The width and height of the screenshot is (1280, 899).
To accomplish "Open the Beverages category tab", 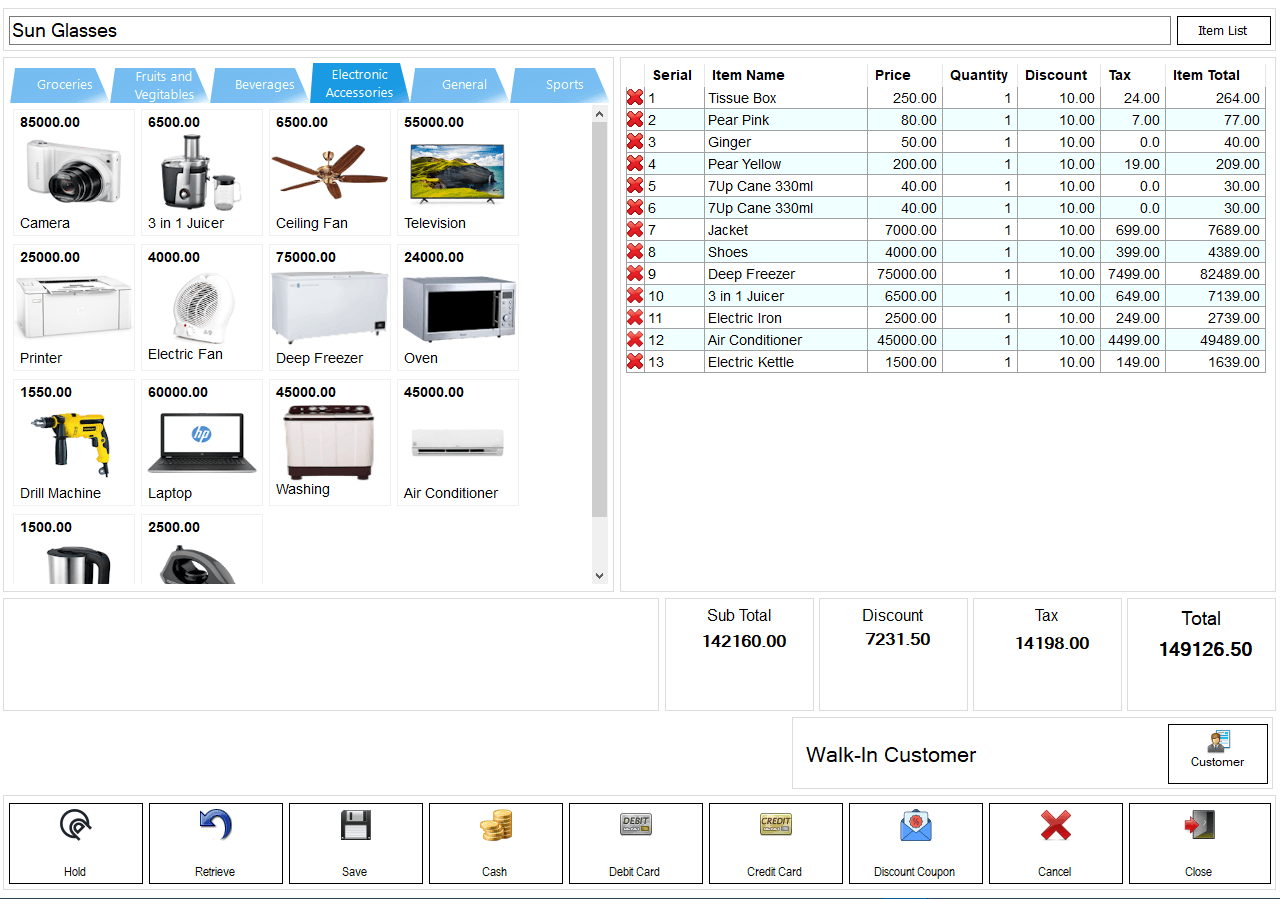I will pos(264,85).
